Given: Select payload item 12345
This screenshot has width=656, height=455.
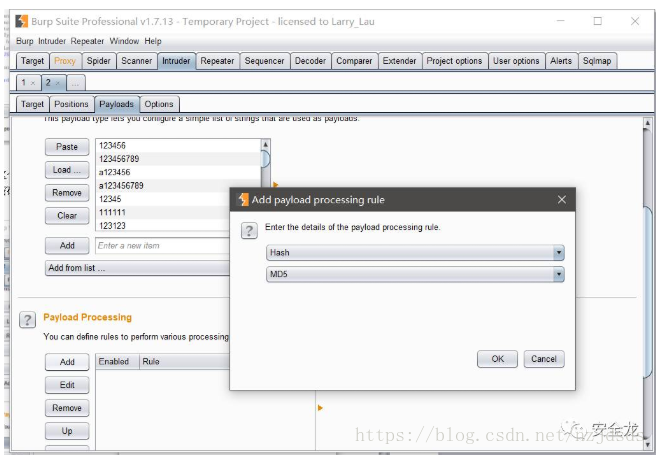Looking at the screenshot, I should 163,199.
